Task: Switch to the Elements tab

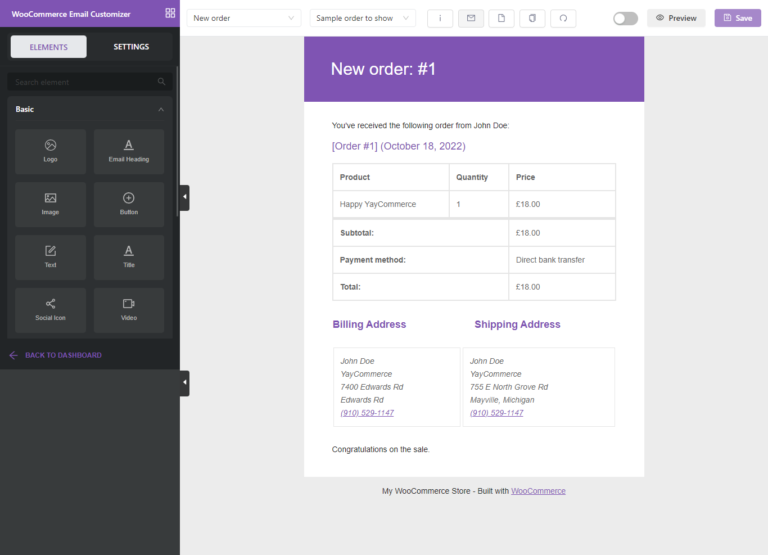Action: [49, 47]
